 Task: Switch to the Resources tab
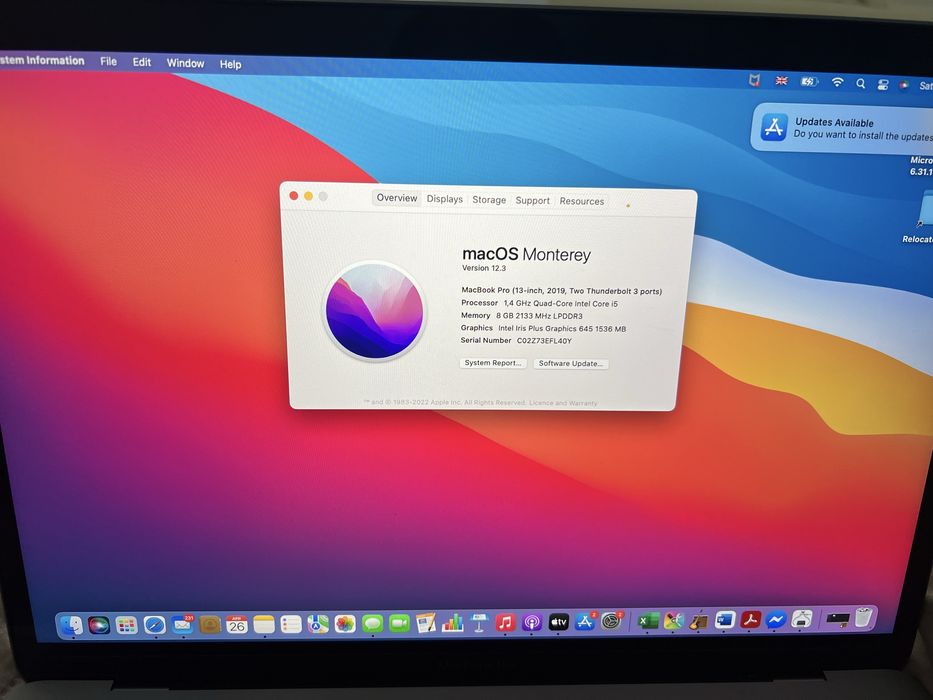coord(581,201)
